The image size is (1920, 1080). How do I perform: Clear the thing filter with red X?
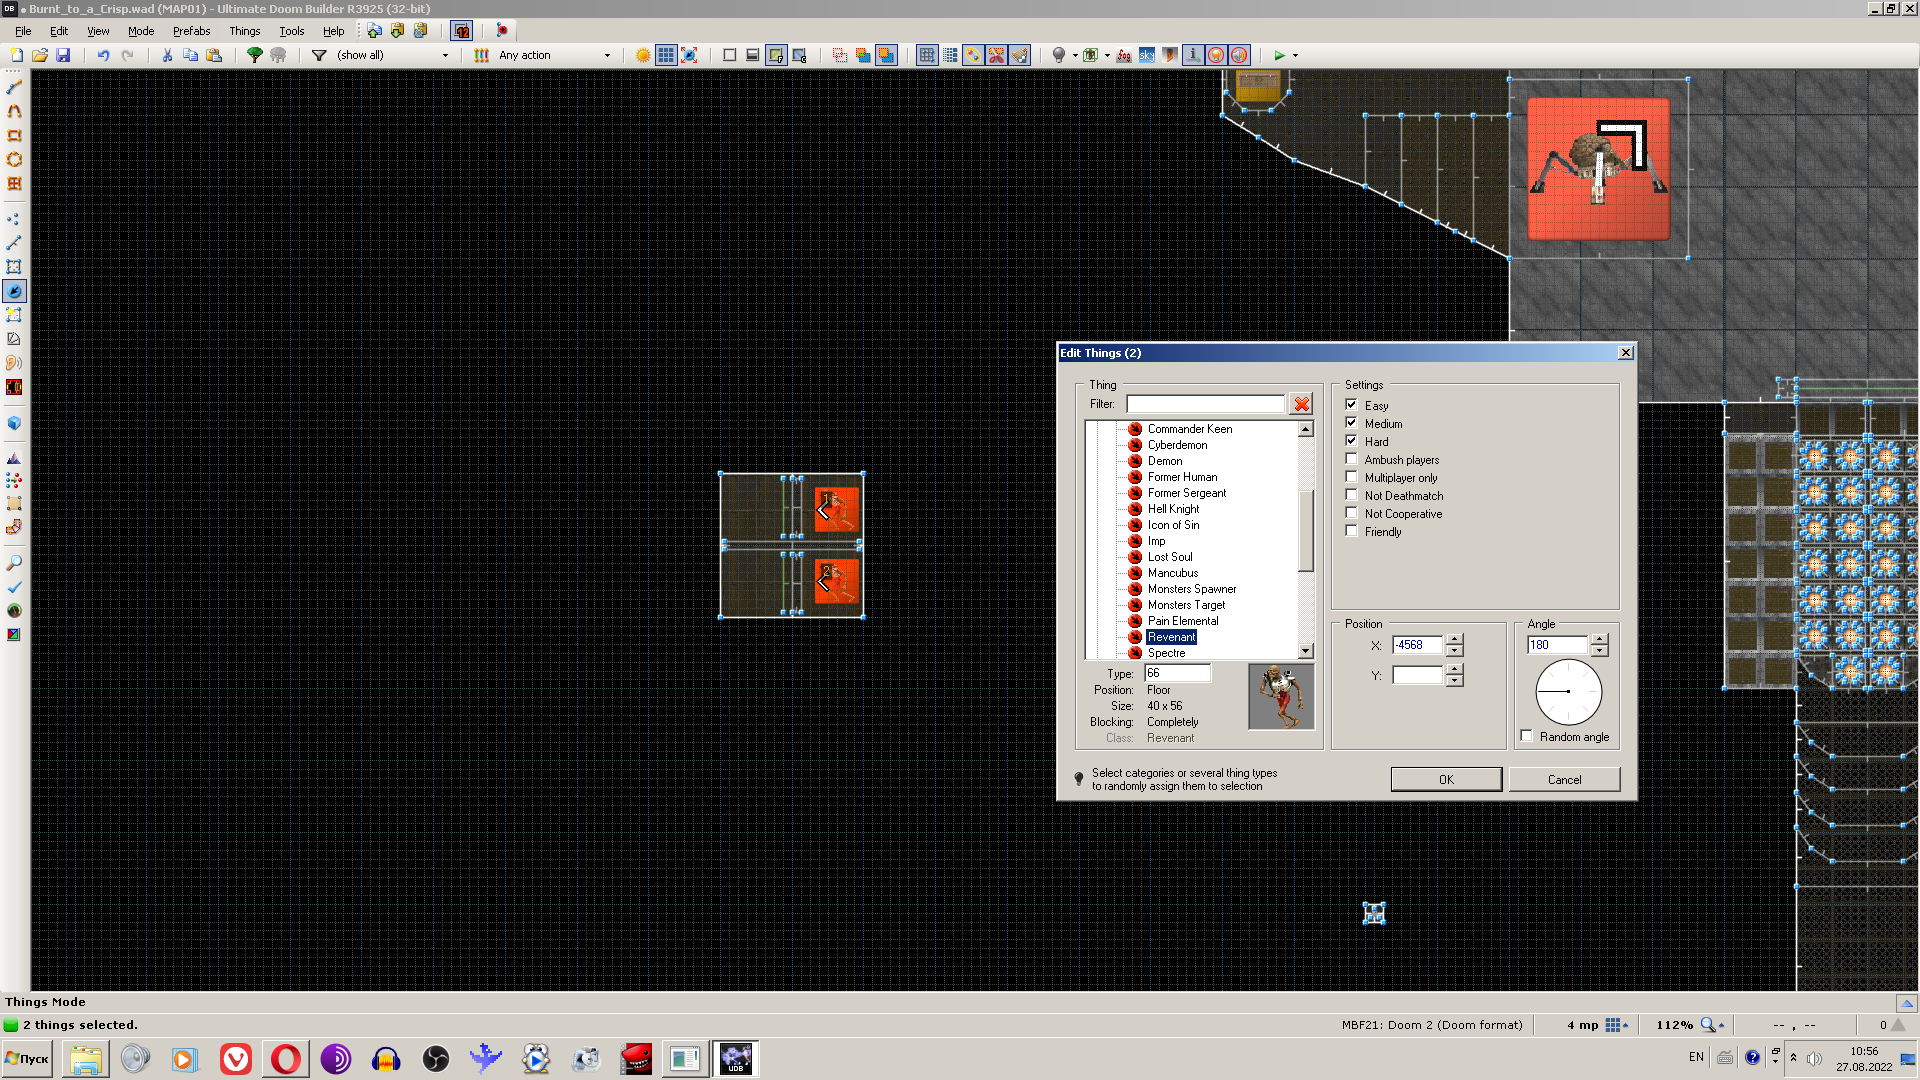click(1301, 404)
